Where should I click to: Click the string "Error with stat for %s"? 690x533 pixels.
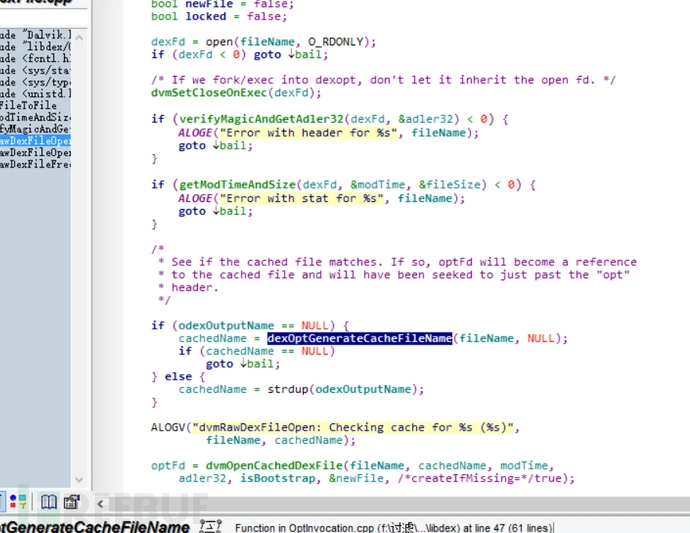(301, 198)
